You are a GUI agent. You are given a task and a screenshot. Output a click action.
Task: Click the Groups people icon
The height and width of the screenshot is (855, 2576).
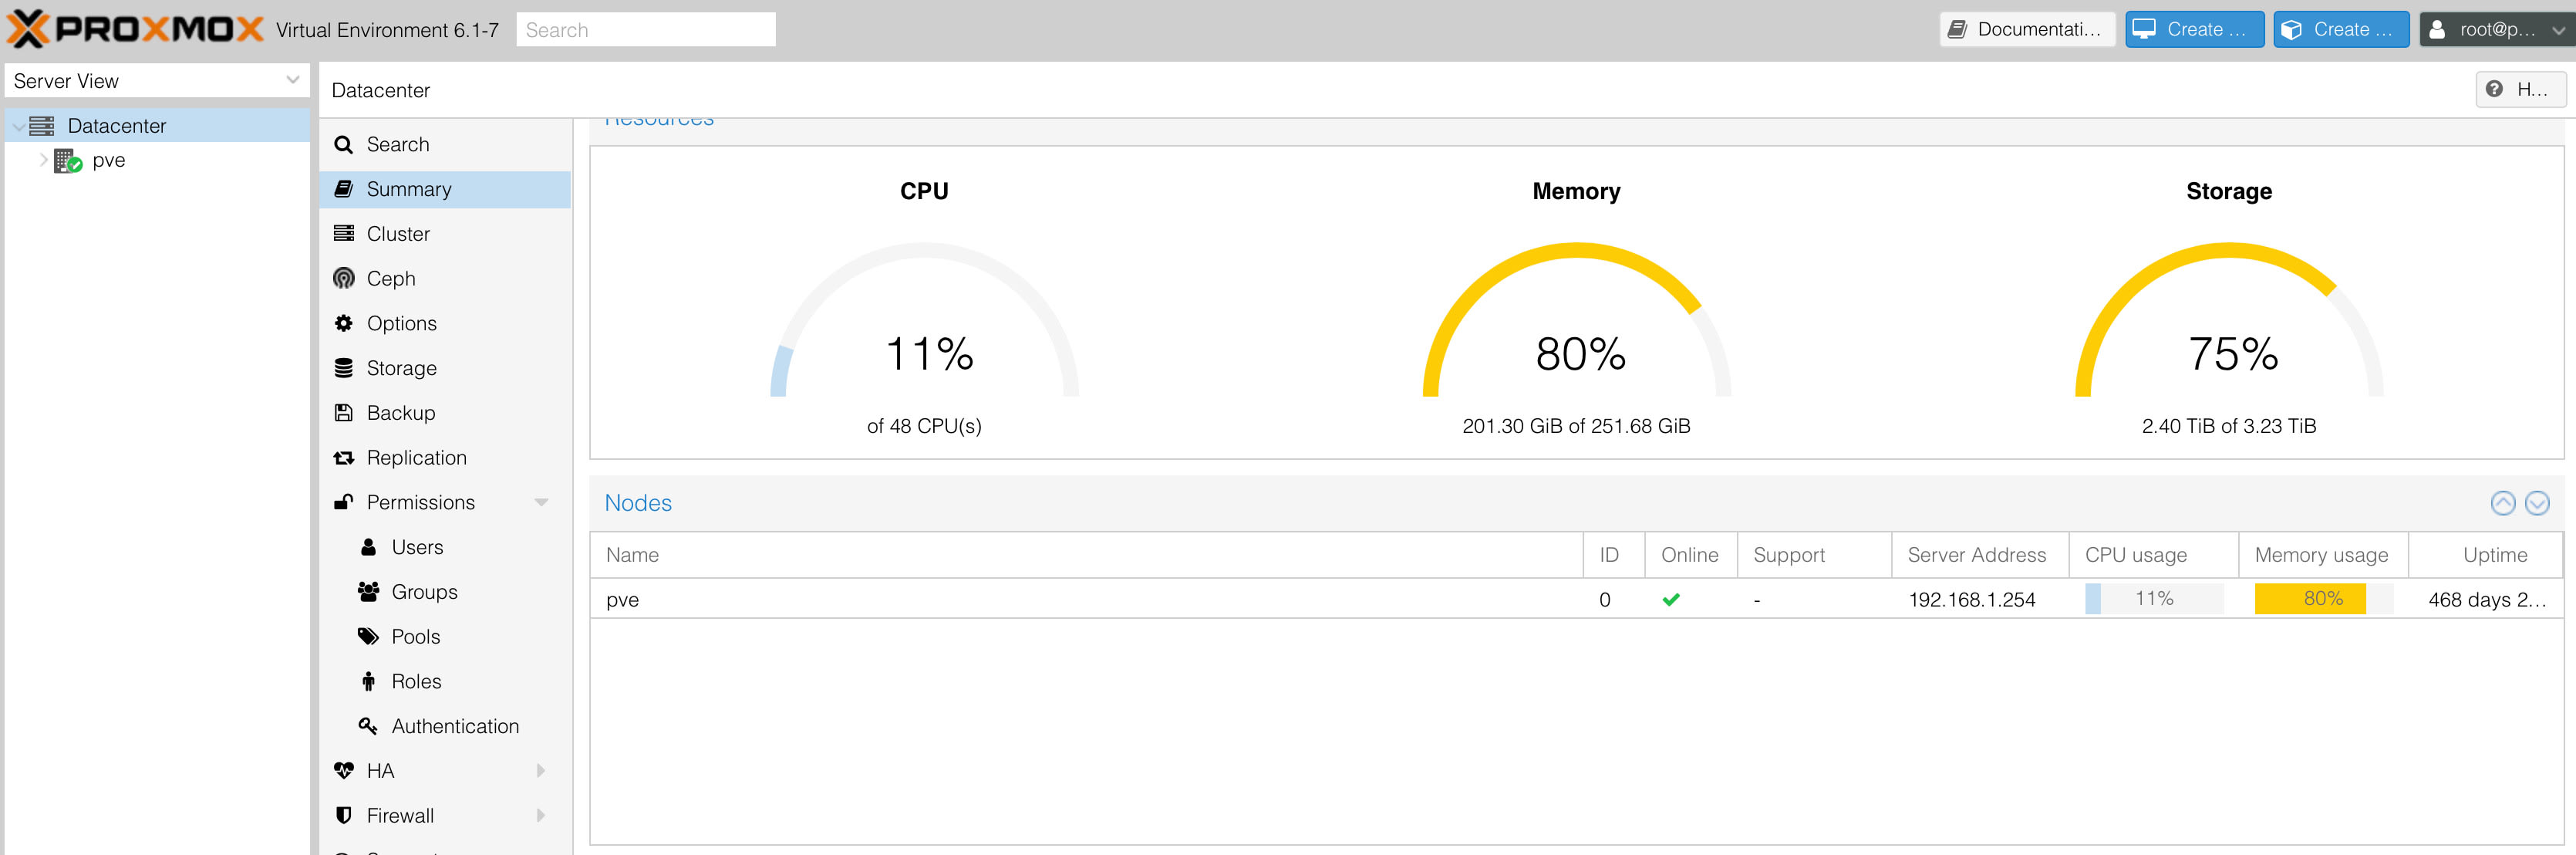[368, 592]
